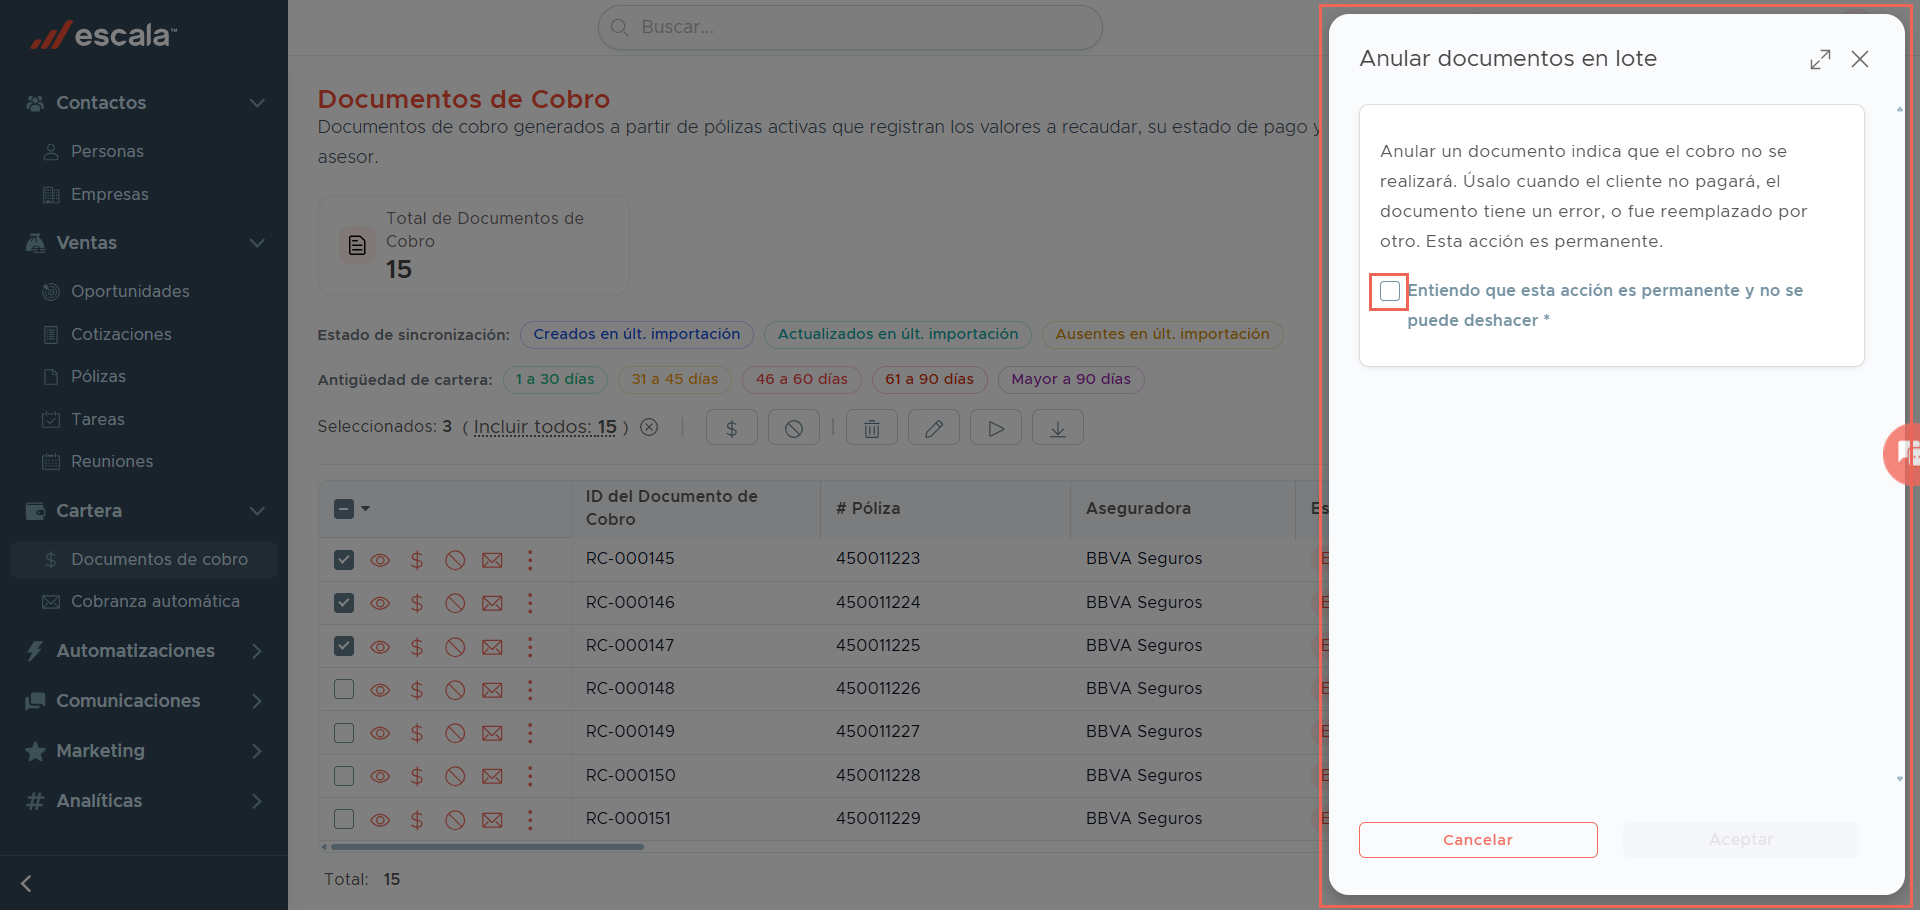Go to Oportunidades

(130, 291)
